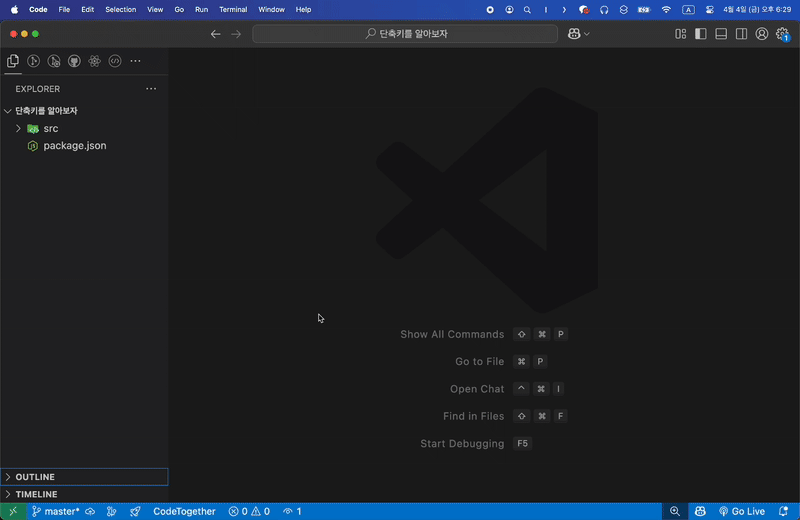Screen dimensions: 800x520
Task: Open the Manage settings gear
Action: [x=782, y=34]
